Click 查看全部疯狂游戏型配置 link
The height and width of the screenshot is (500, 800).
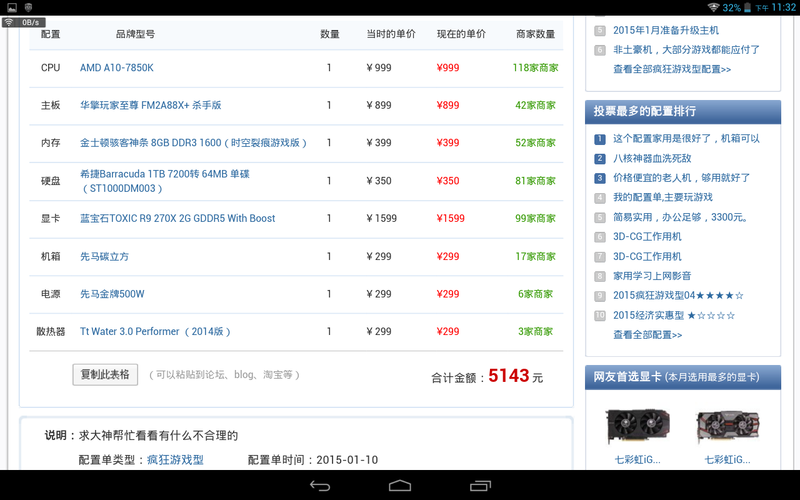672,69
